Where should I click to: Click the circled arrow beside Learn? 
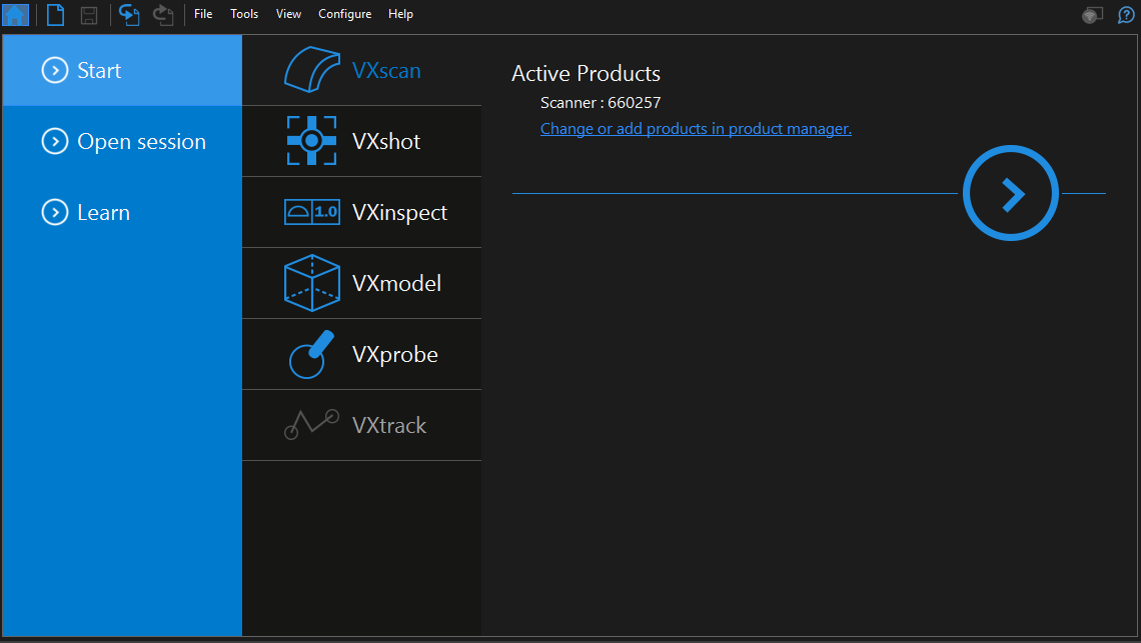pyautogui.click(x=55, y=212)
